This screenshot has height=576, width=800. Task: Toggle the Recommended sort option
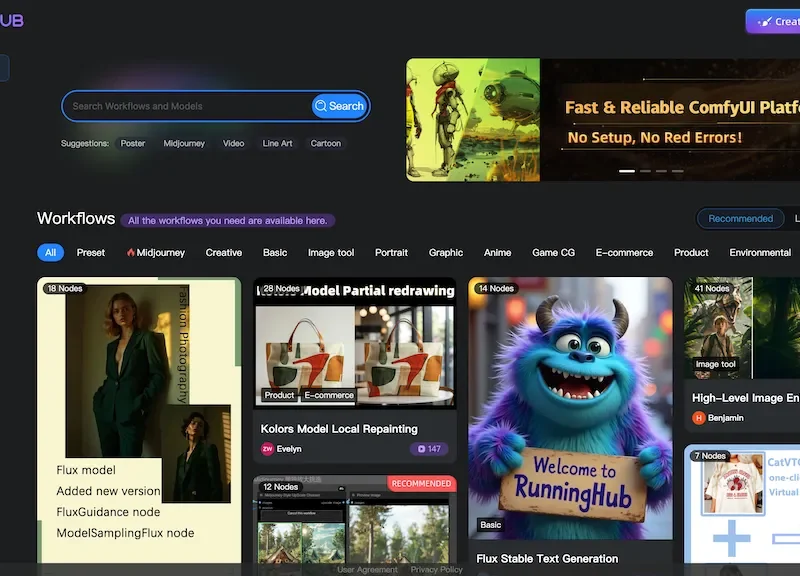coord(740,218)
